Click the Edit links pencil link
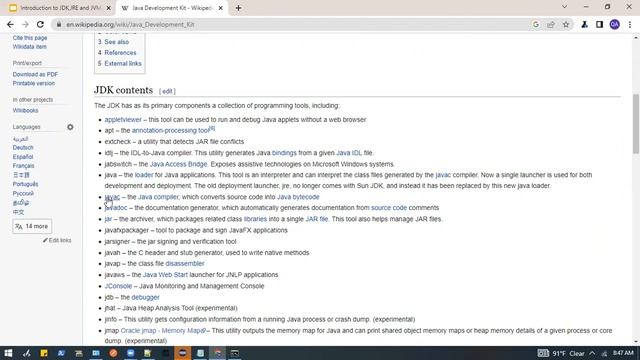This screenshot has height=360, width=640. [57, 240]
